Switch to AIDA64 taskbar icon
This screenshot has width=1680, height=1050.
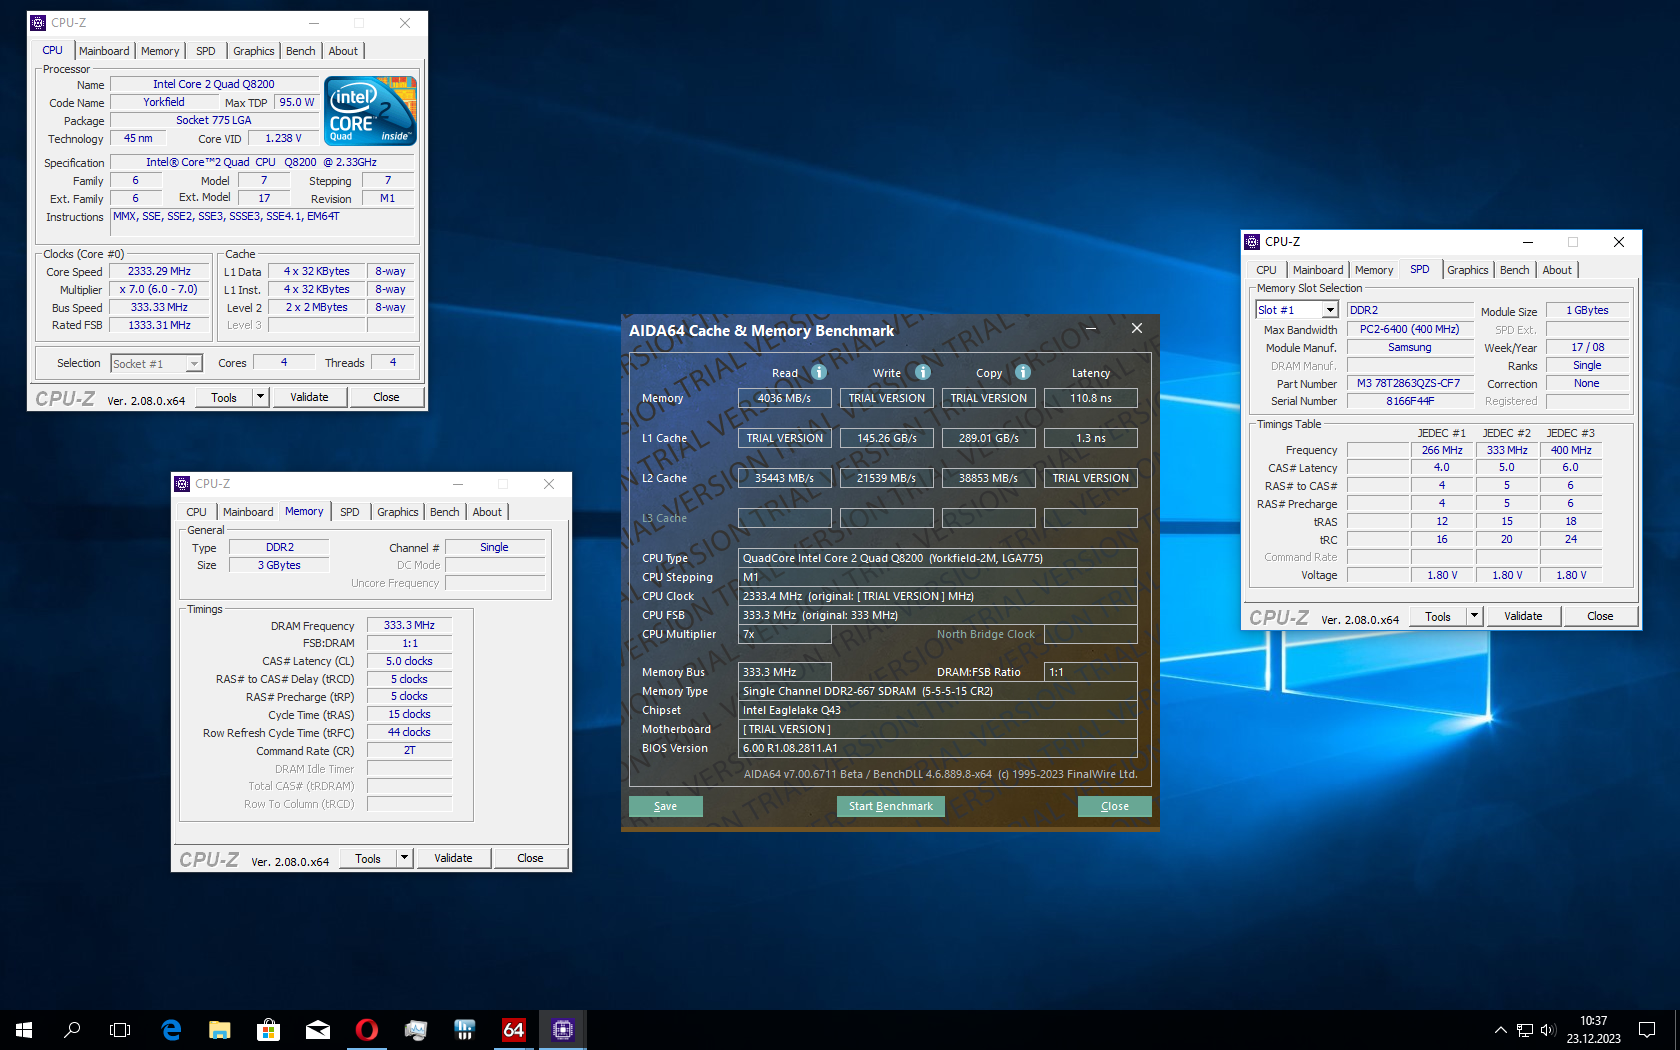click(513, 1029)
